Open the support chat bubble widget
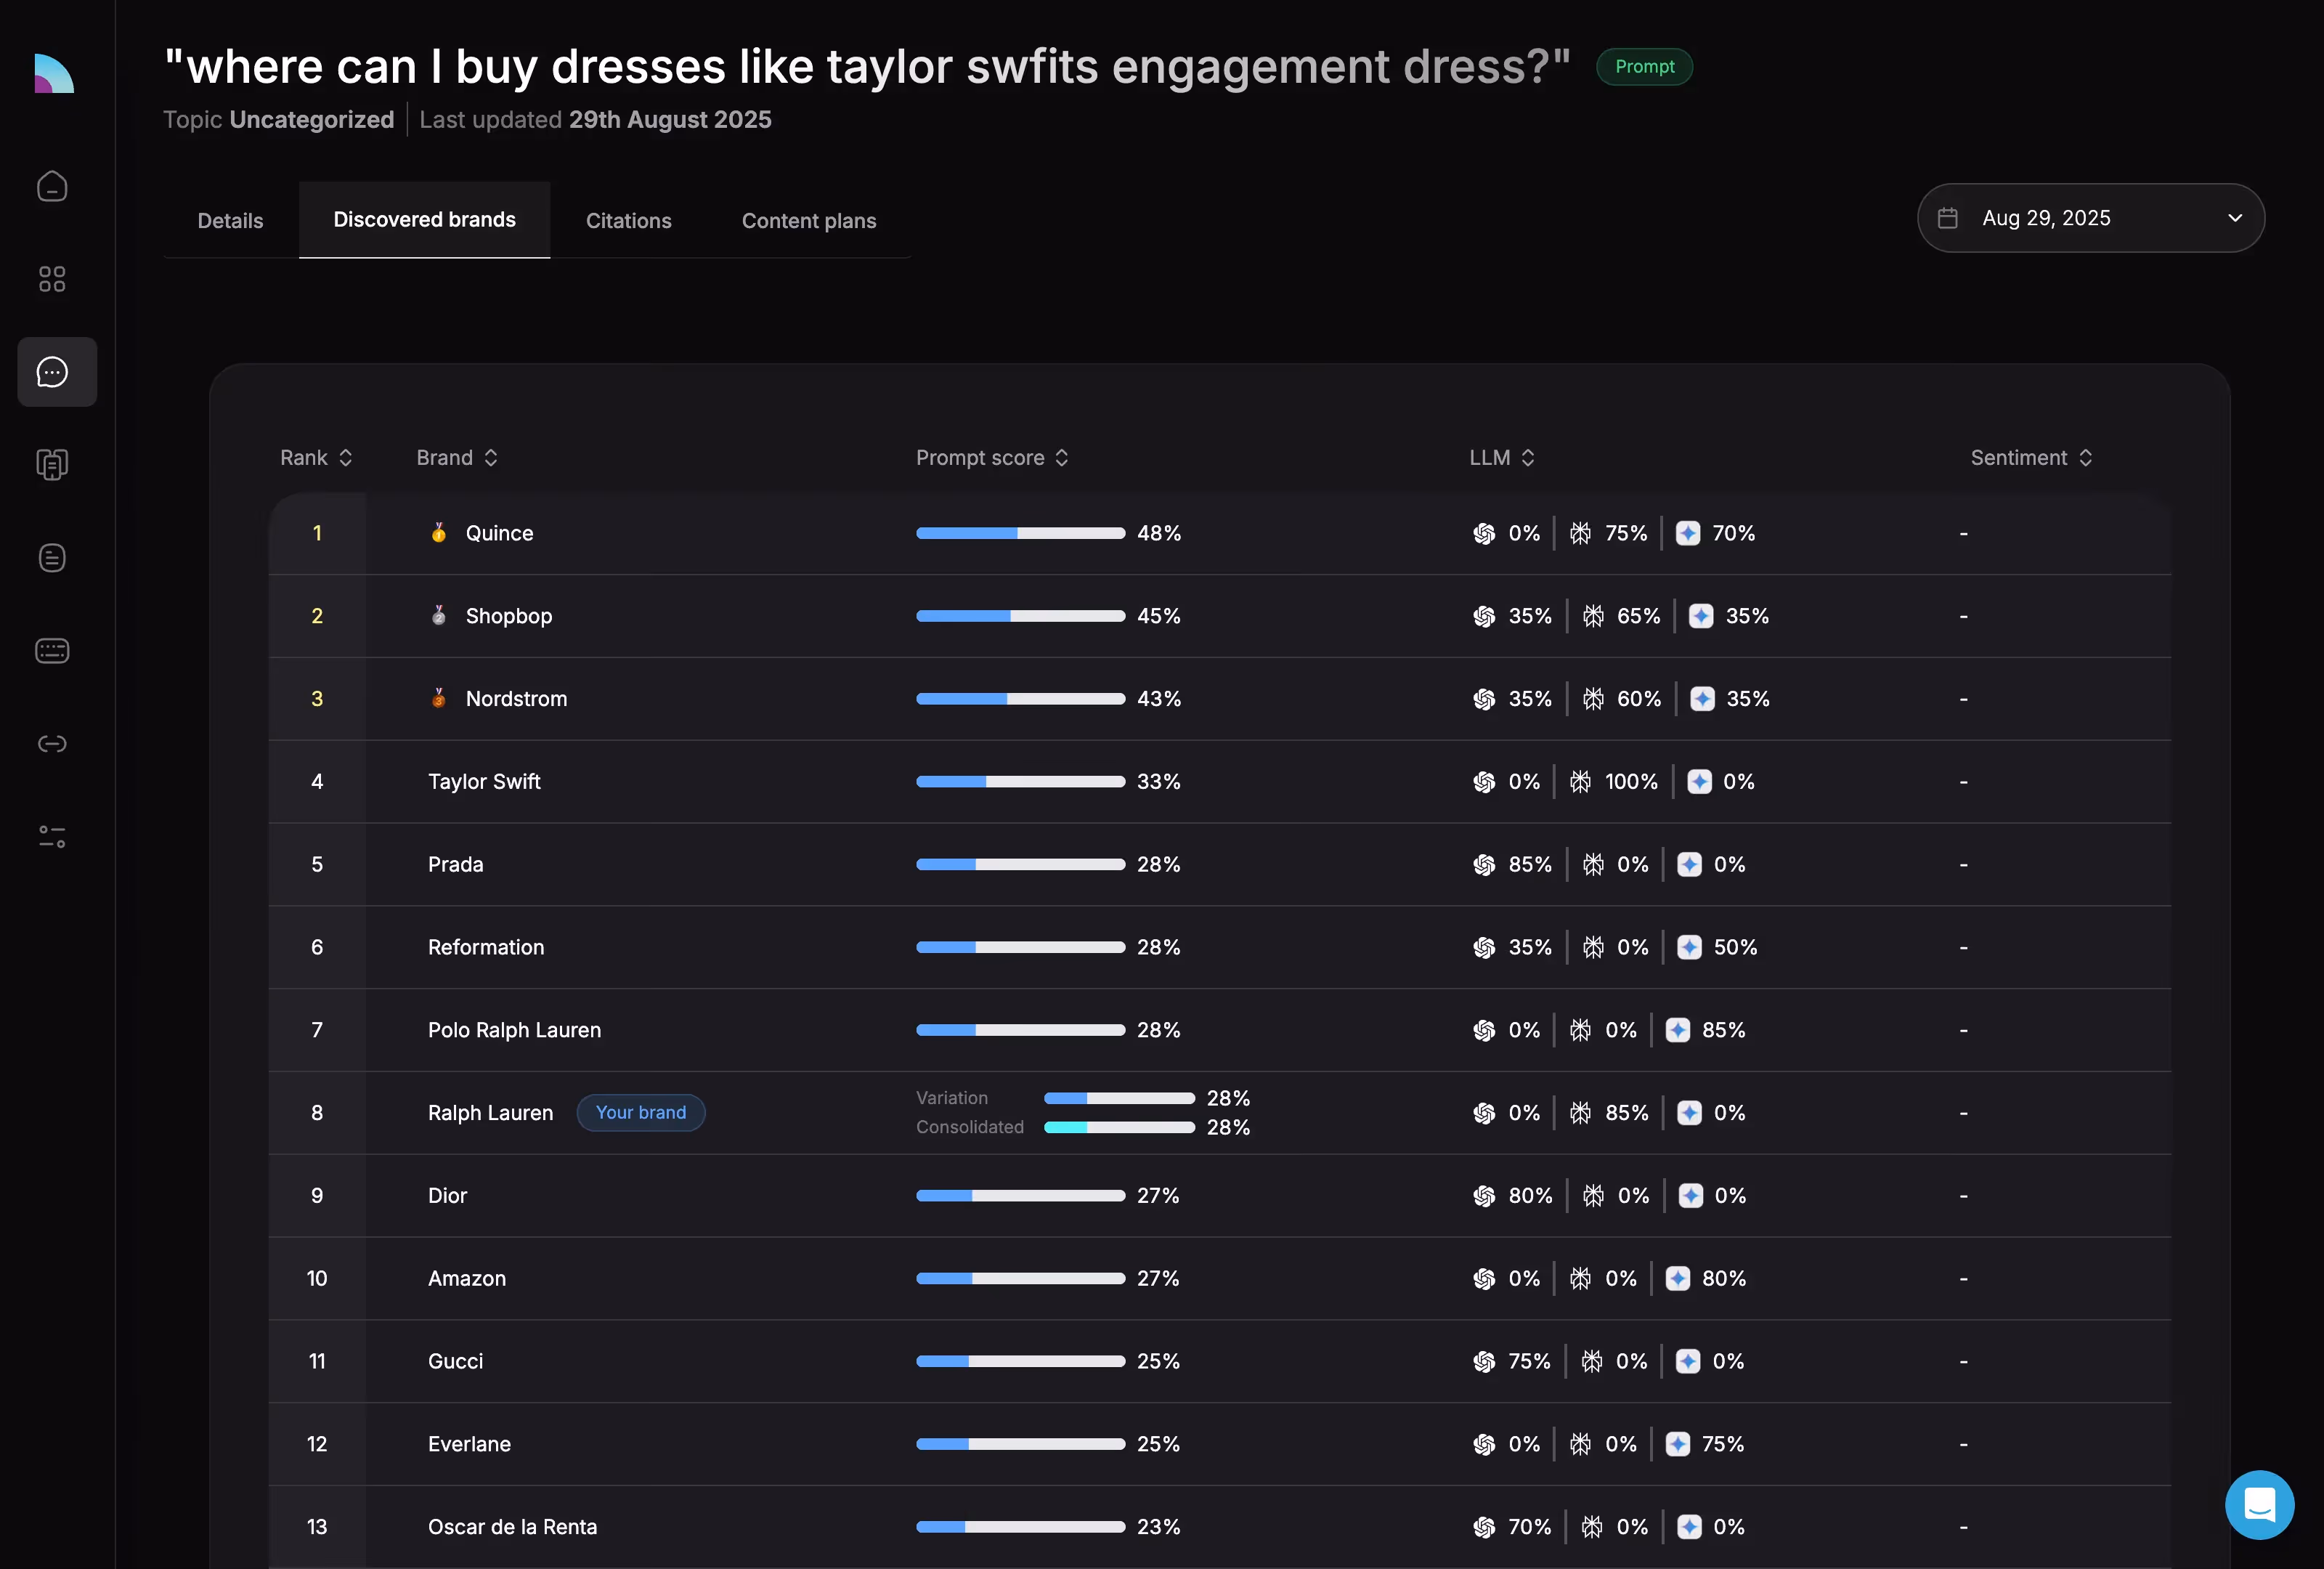2324x1569 pixels. coord(2259,1504)
